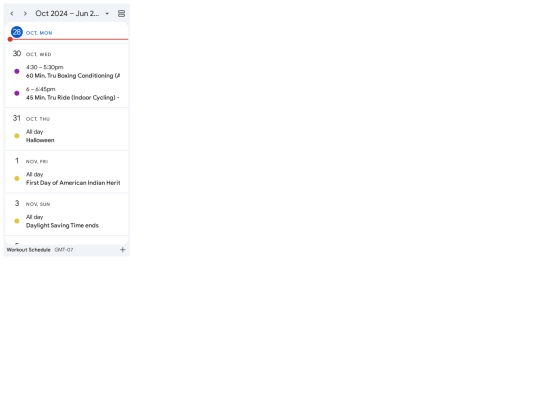Click the purple dot beside Tru Boxing Conditioning

pos(17,71)
